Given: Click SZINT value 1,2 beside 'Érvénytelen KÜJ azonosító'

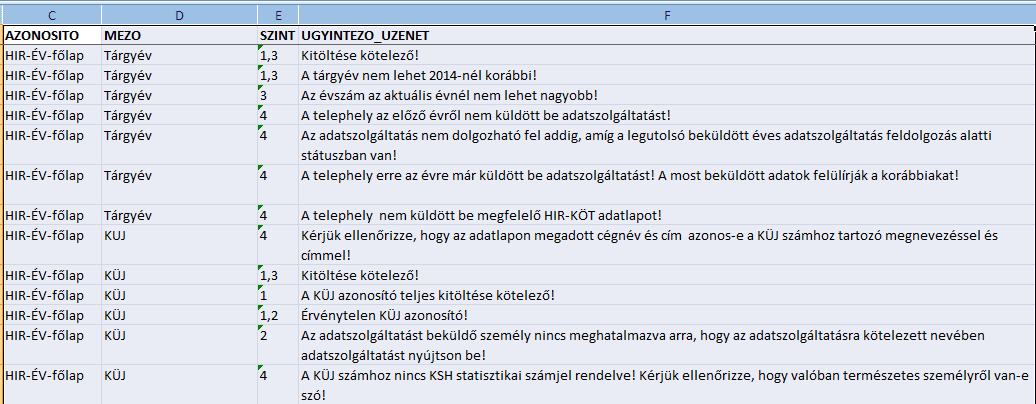Looking at the screenshot, I should coord(278,315).
